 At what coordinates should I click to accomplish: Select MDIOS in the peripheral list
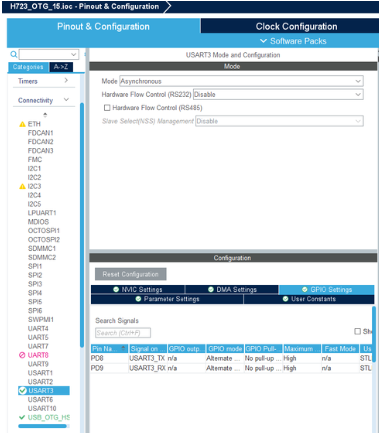click(38, 222)
